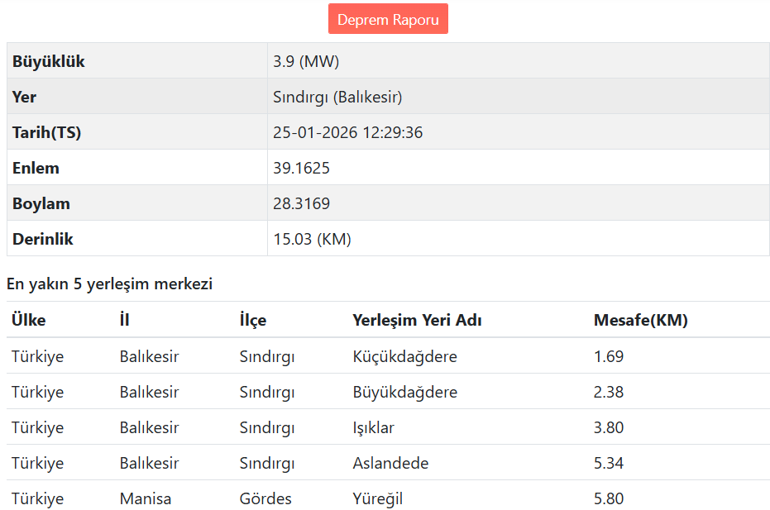Image resolution: width=770 pixels, height=510 pixels.
Task: Select the depth value 15.03 (KM)
Action: pos(312,239)
